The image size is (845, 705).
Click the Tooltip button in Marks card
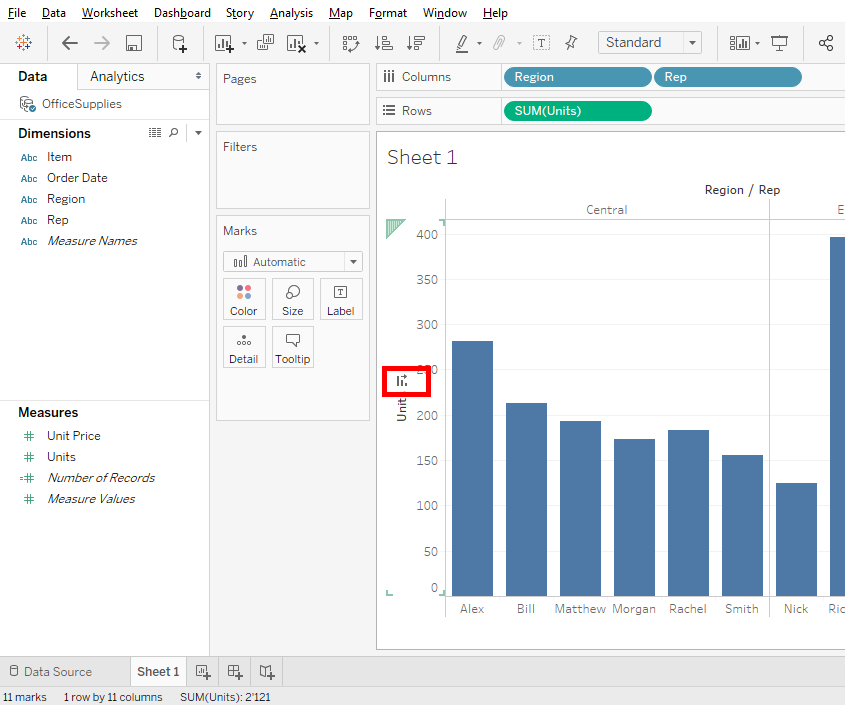[x=293, y=347]
